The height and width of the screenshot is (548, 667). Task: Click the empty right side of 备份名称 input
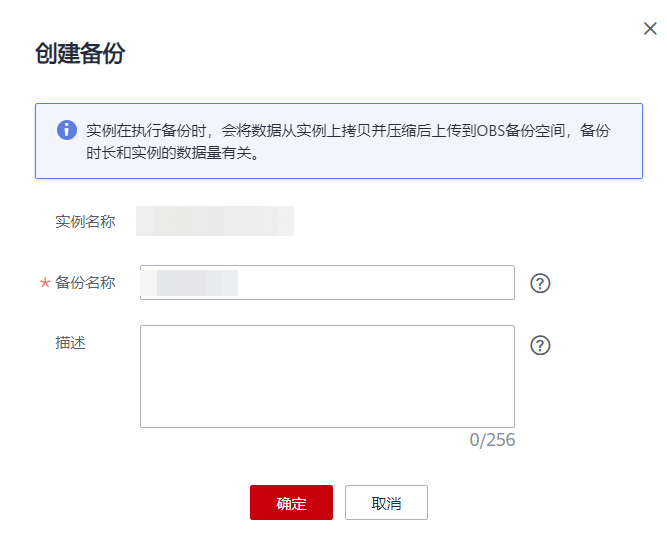click(420, 283)
